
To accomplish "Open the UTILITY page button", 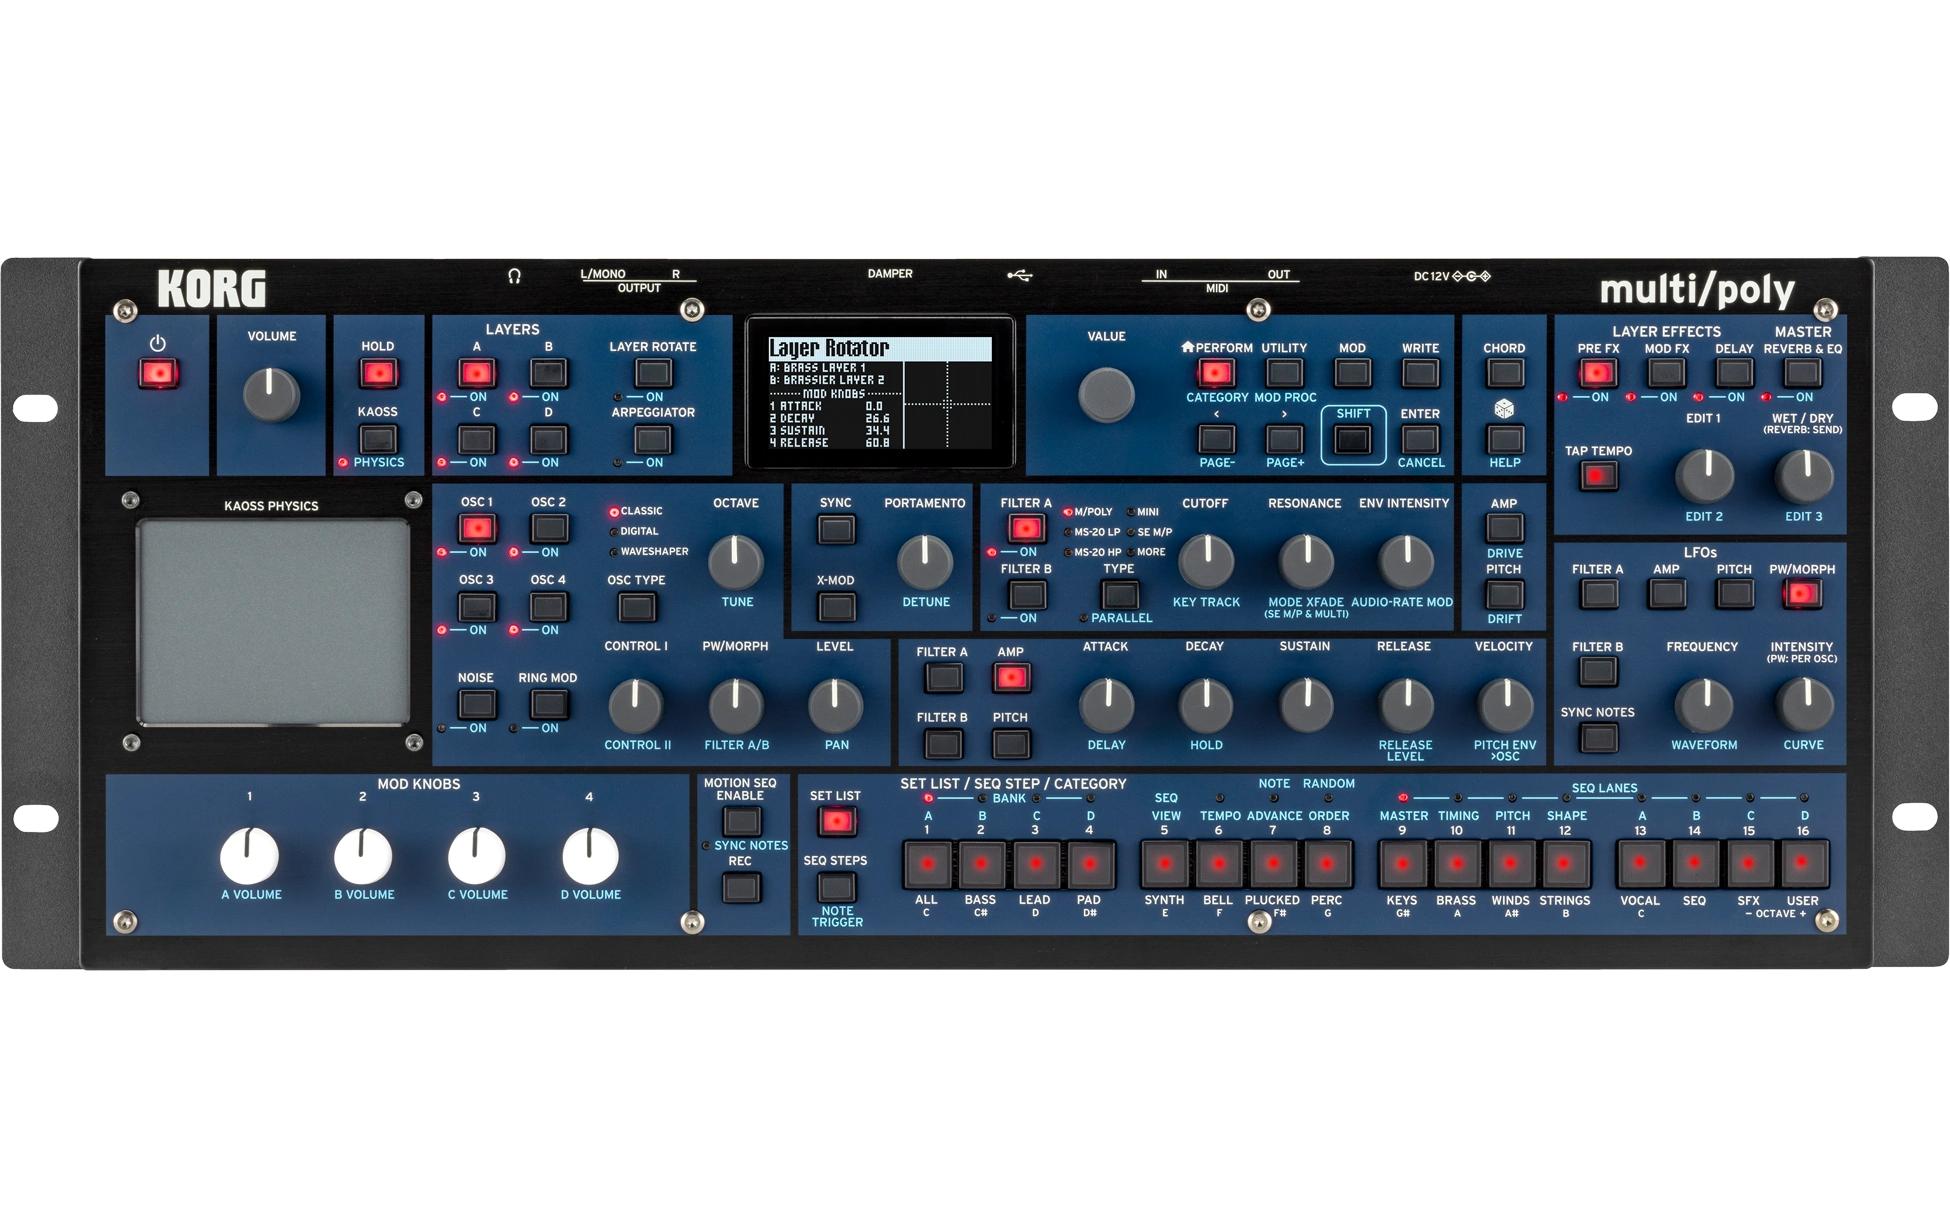I will tap(1284, 374).
